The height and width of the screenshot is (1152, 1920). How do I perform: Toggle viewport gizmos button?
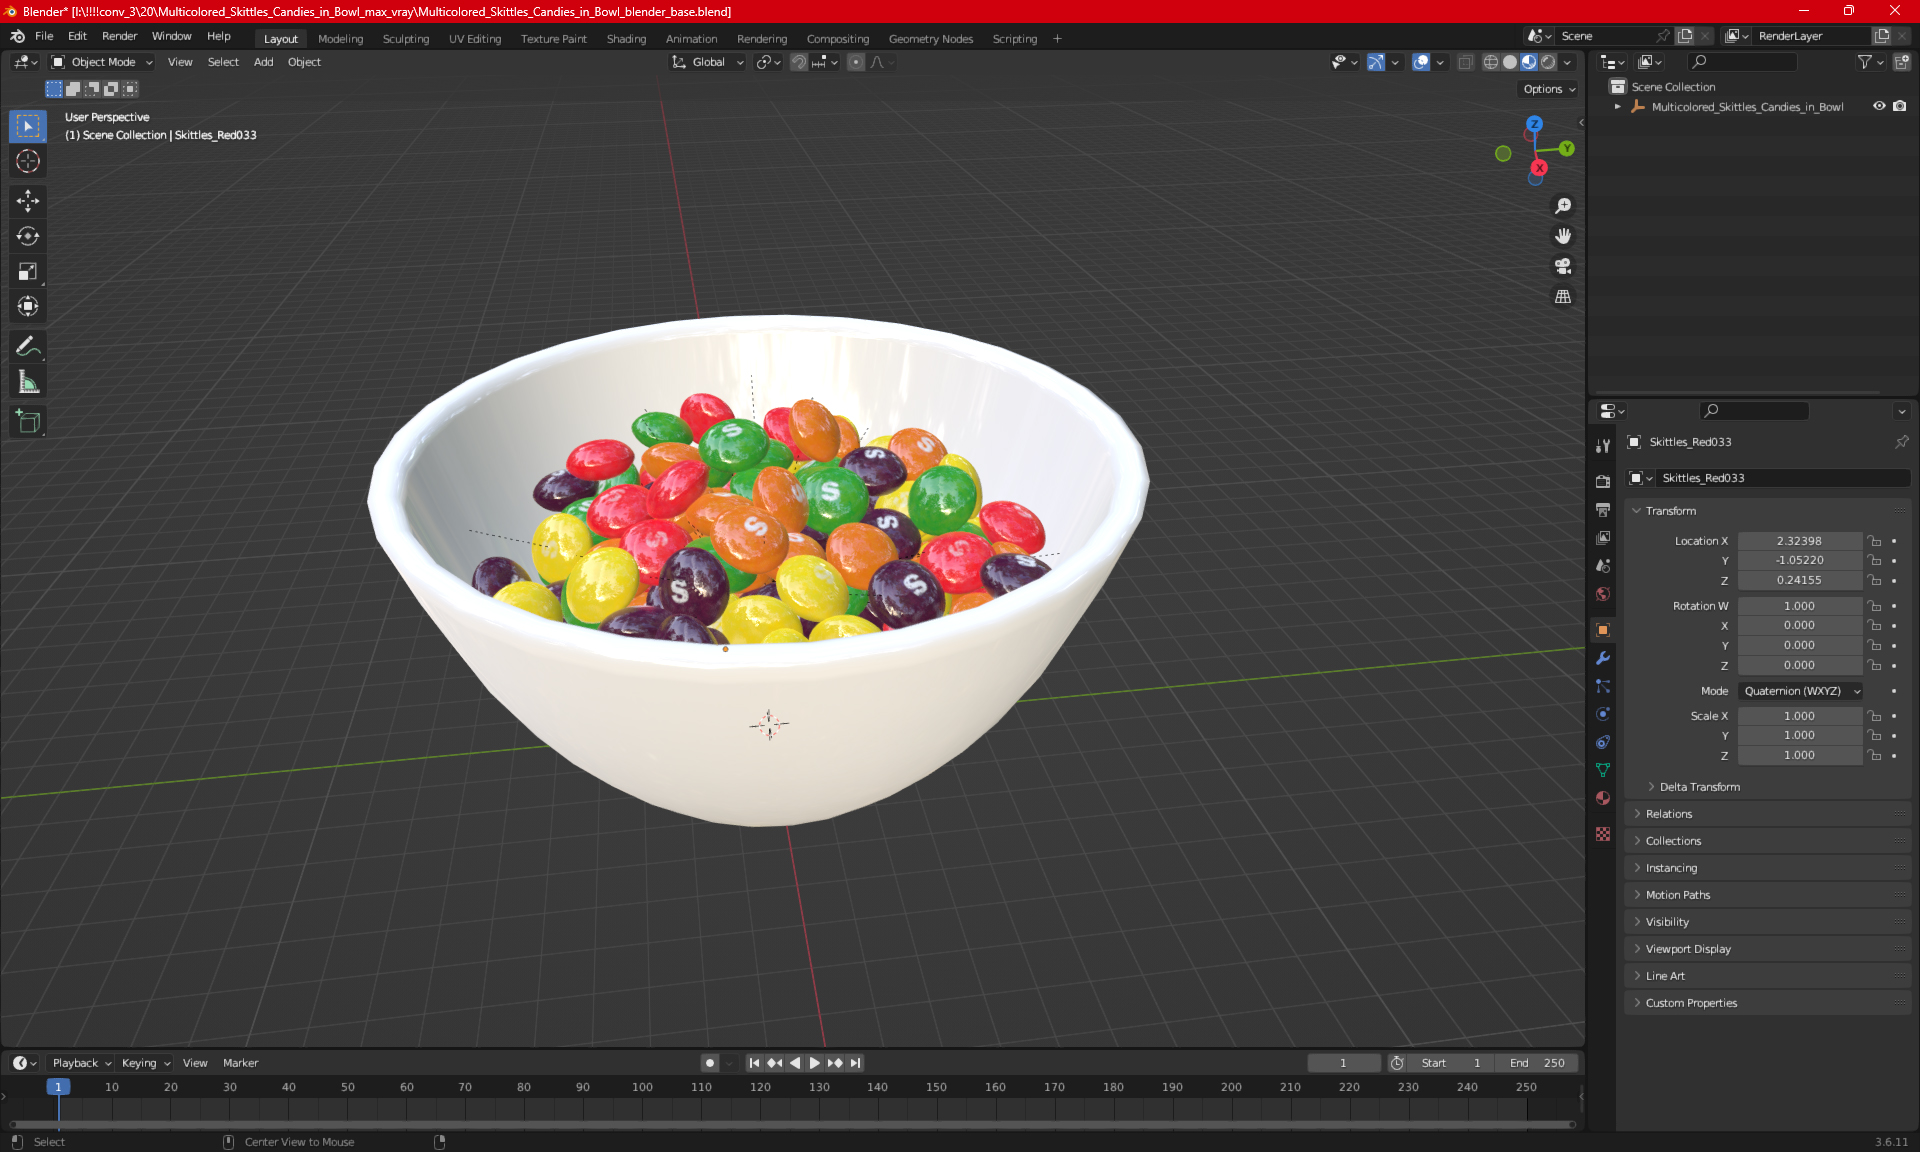1376,62
